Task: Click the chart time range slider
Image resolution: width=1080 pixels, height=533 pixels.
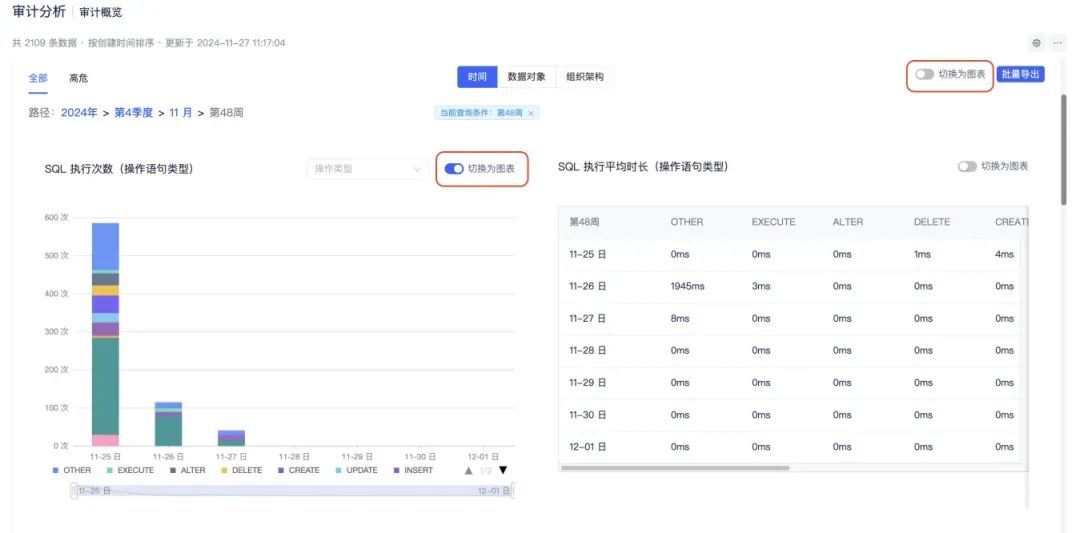Action: [293, 491]
